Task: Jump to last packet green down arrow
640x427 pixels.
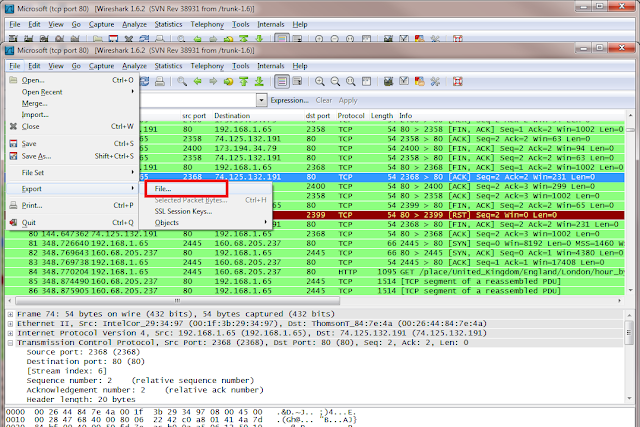Action: [x=259, y=81]
